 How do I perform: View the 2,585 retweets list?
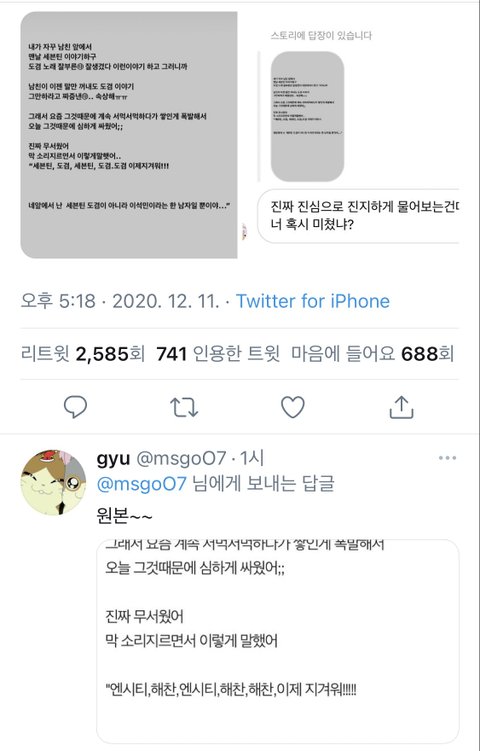83,354
